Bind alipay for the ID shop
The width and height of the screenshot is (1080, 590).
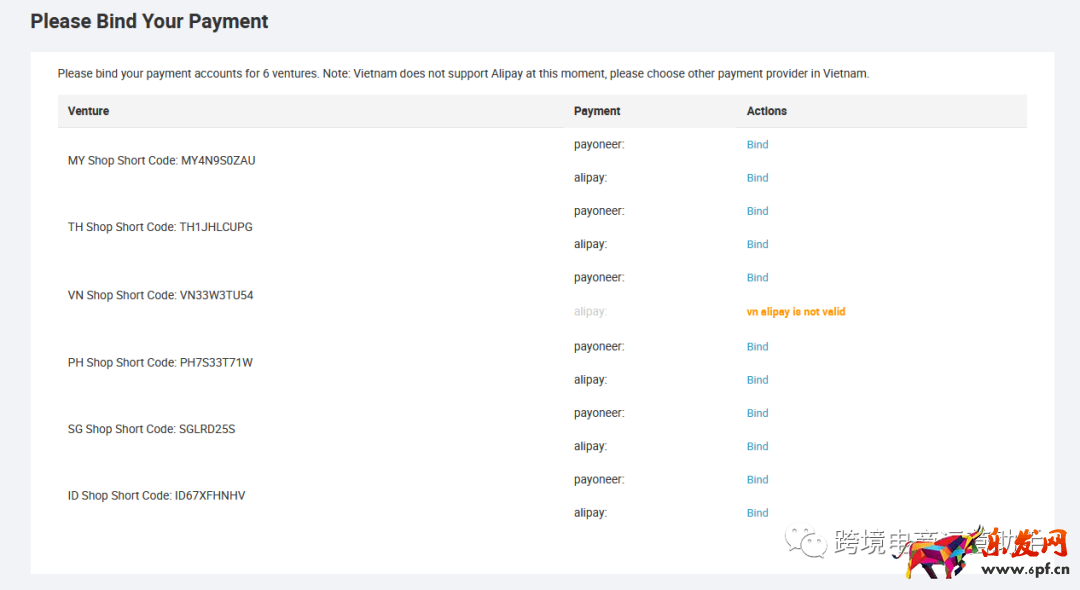coord(757,513)
